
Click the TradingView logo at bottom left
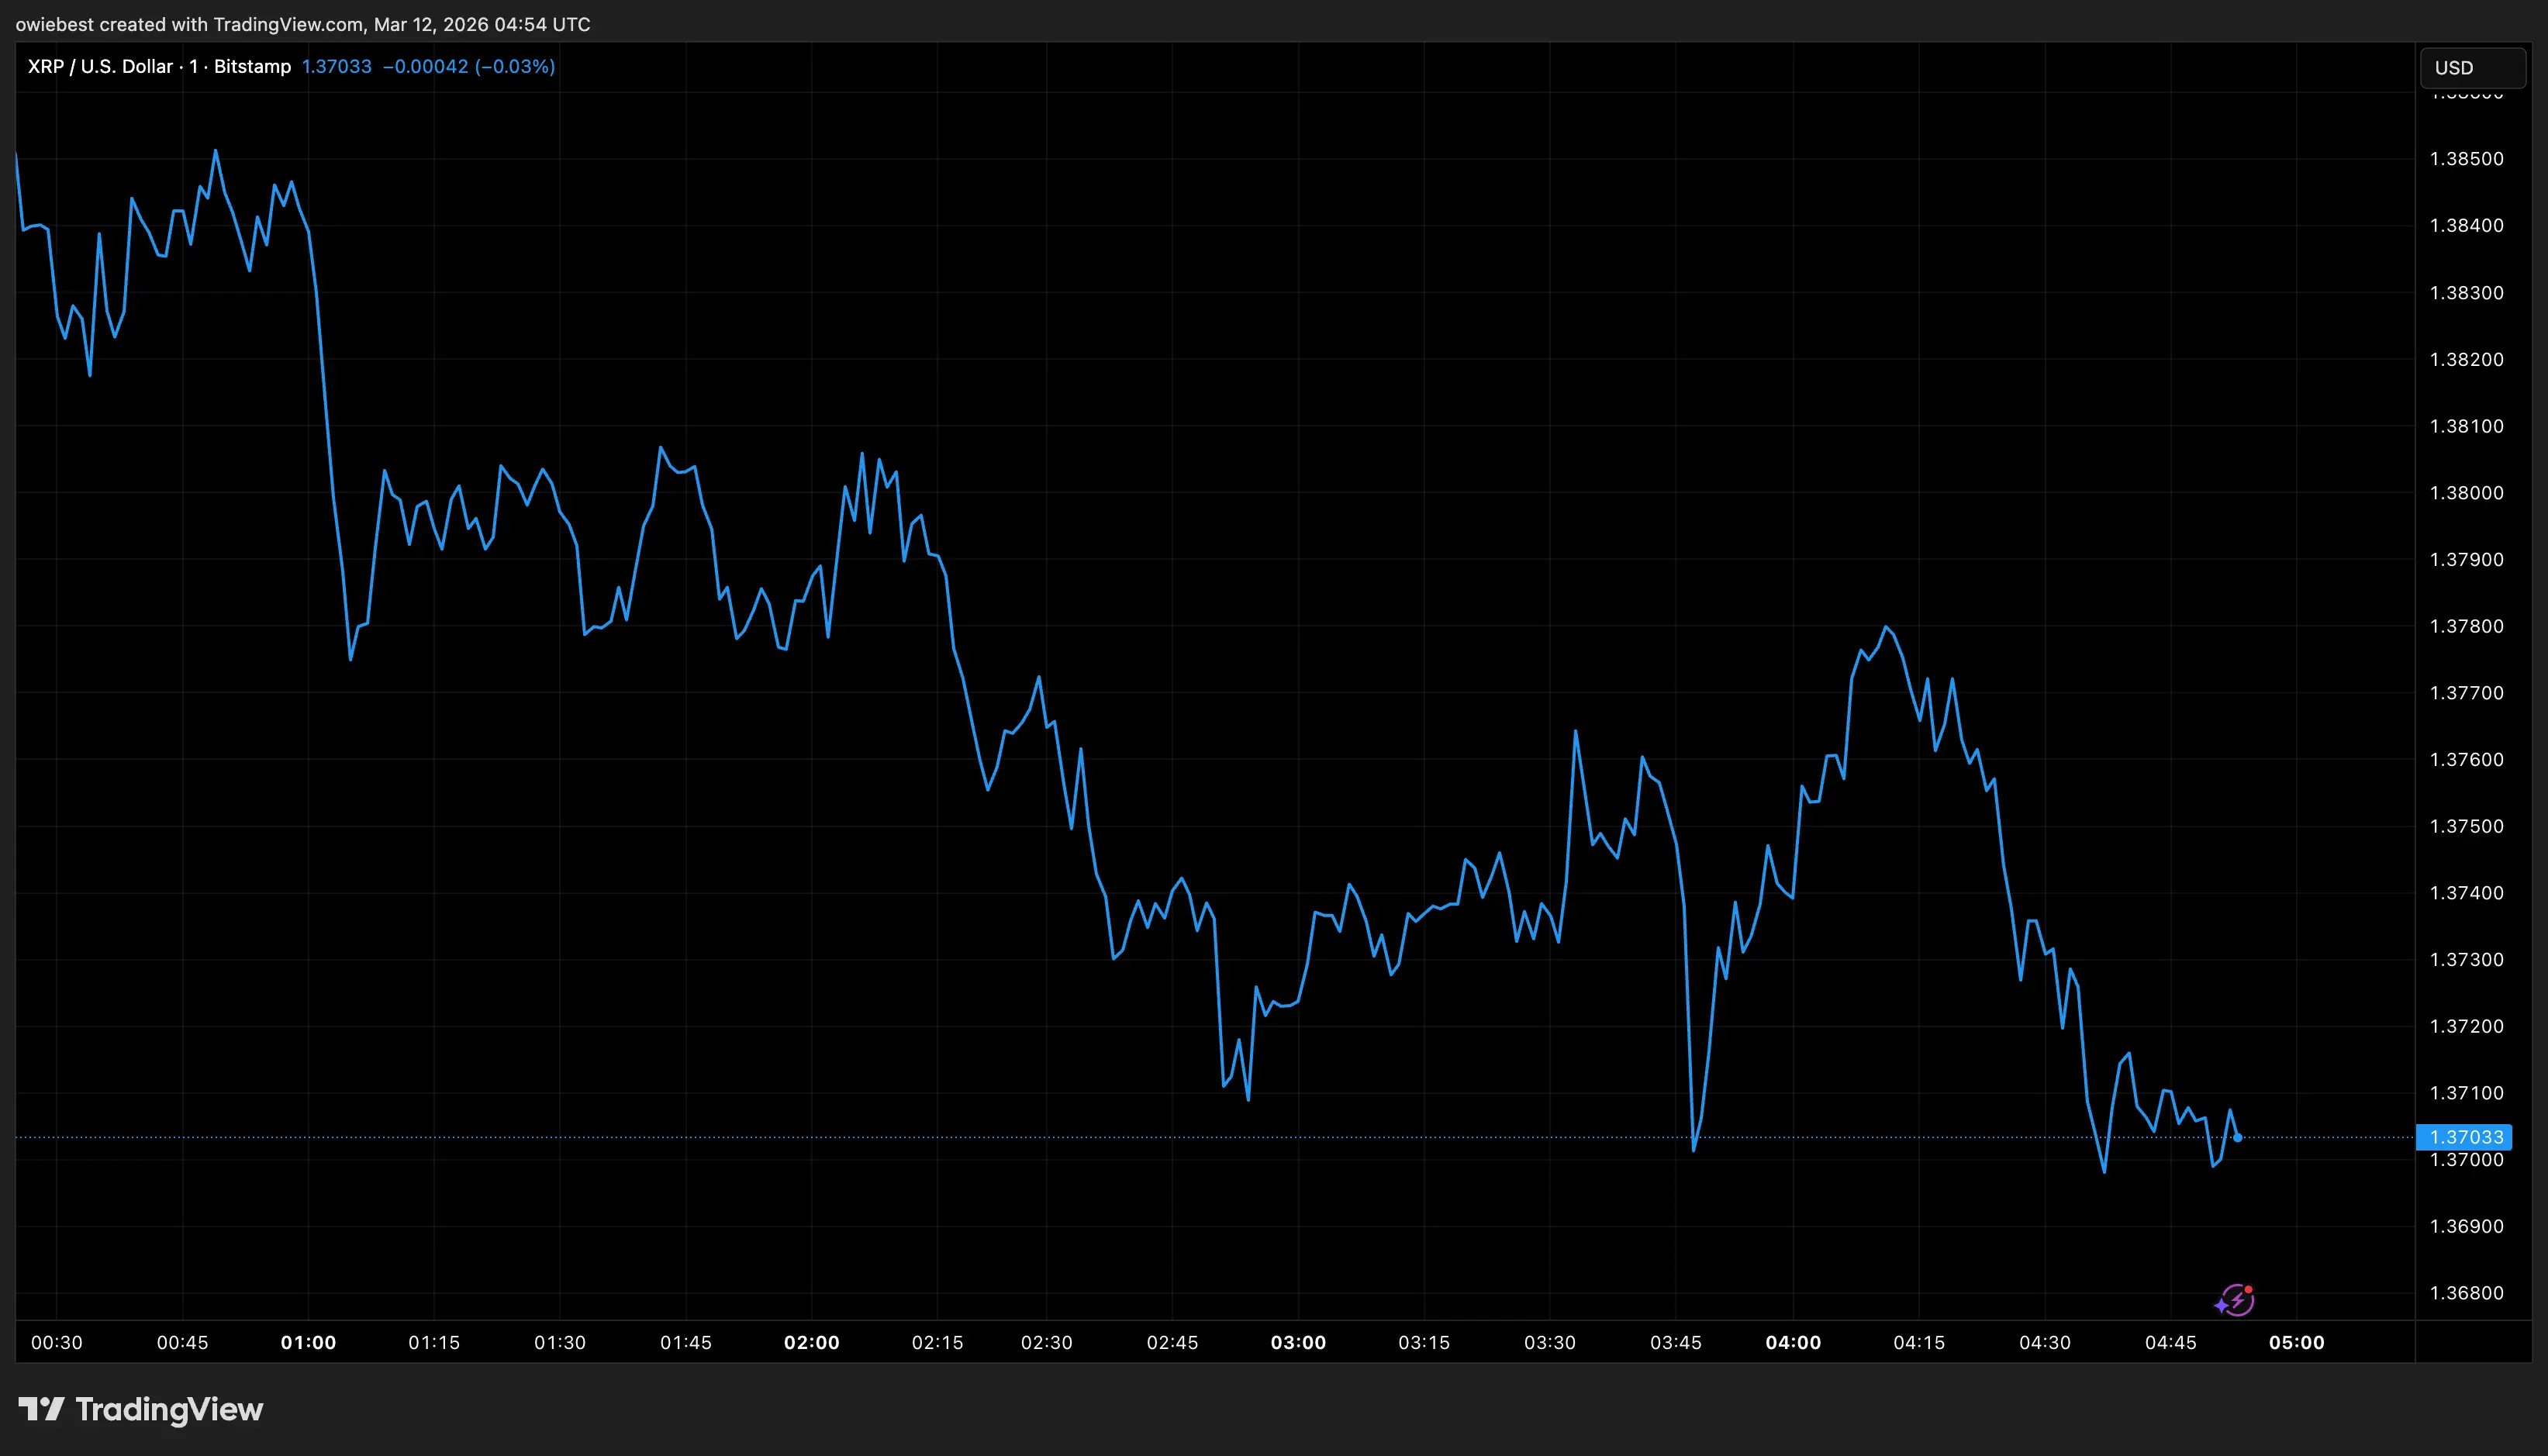coord(141,1409)
